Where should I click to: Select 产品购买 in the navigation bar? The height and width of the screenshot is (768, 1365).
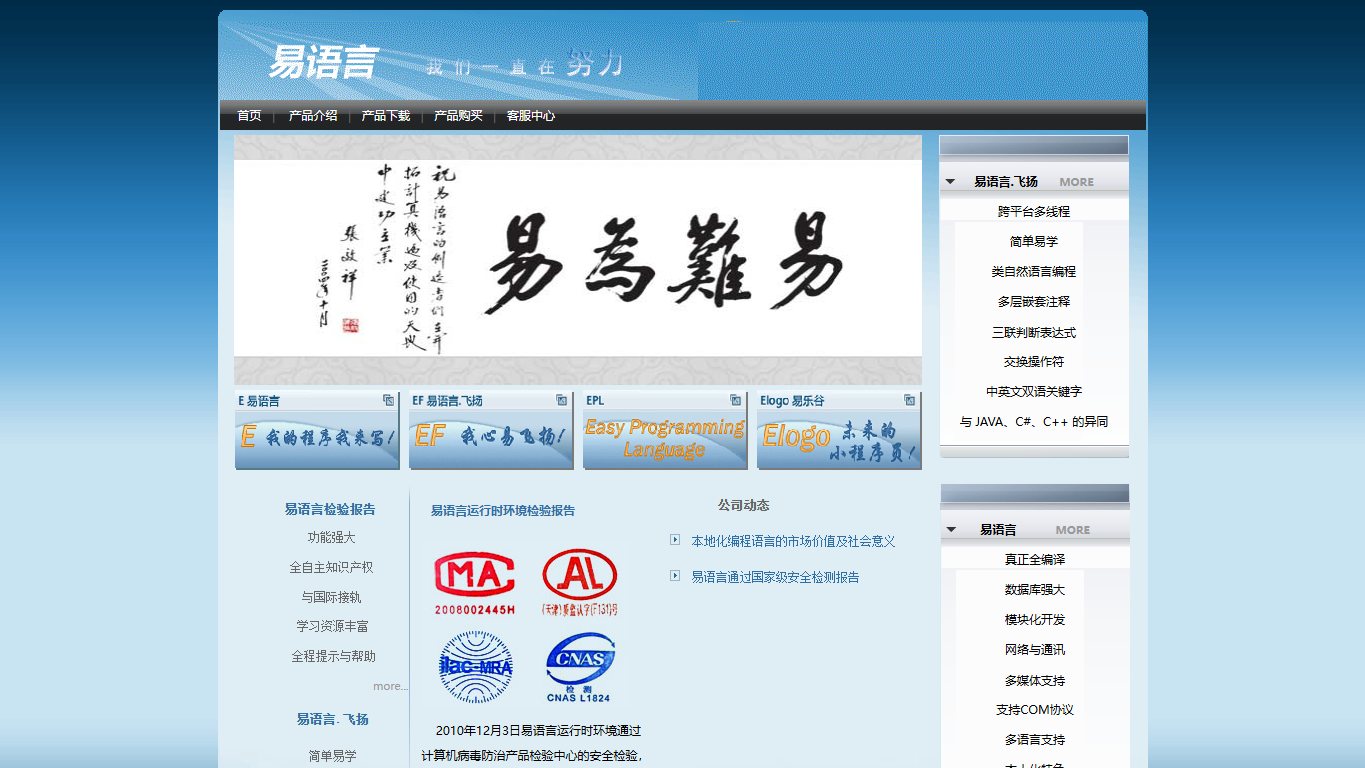458,116
